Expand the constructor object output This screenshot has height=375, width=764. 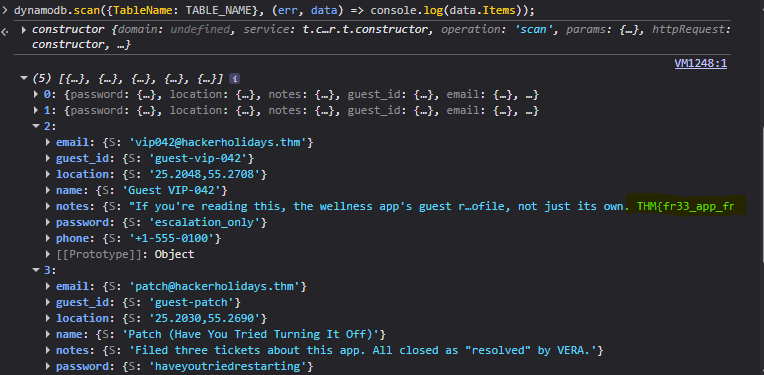pyautogui.click(x=23, y=30)
